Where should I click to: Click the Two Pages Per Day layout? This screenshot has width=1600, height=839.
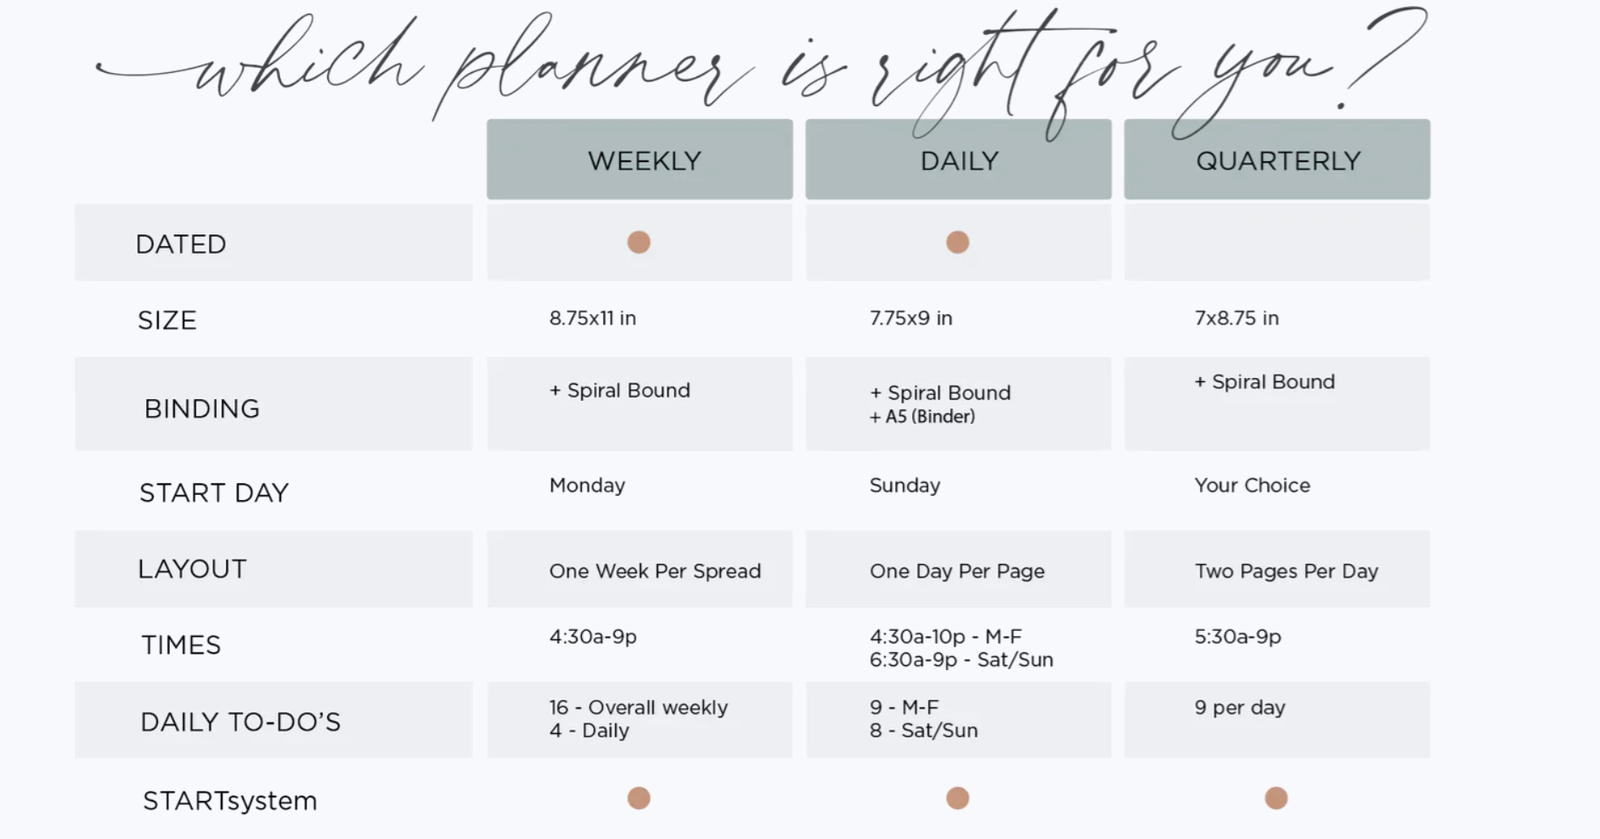1286,571
